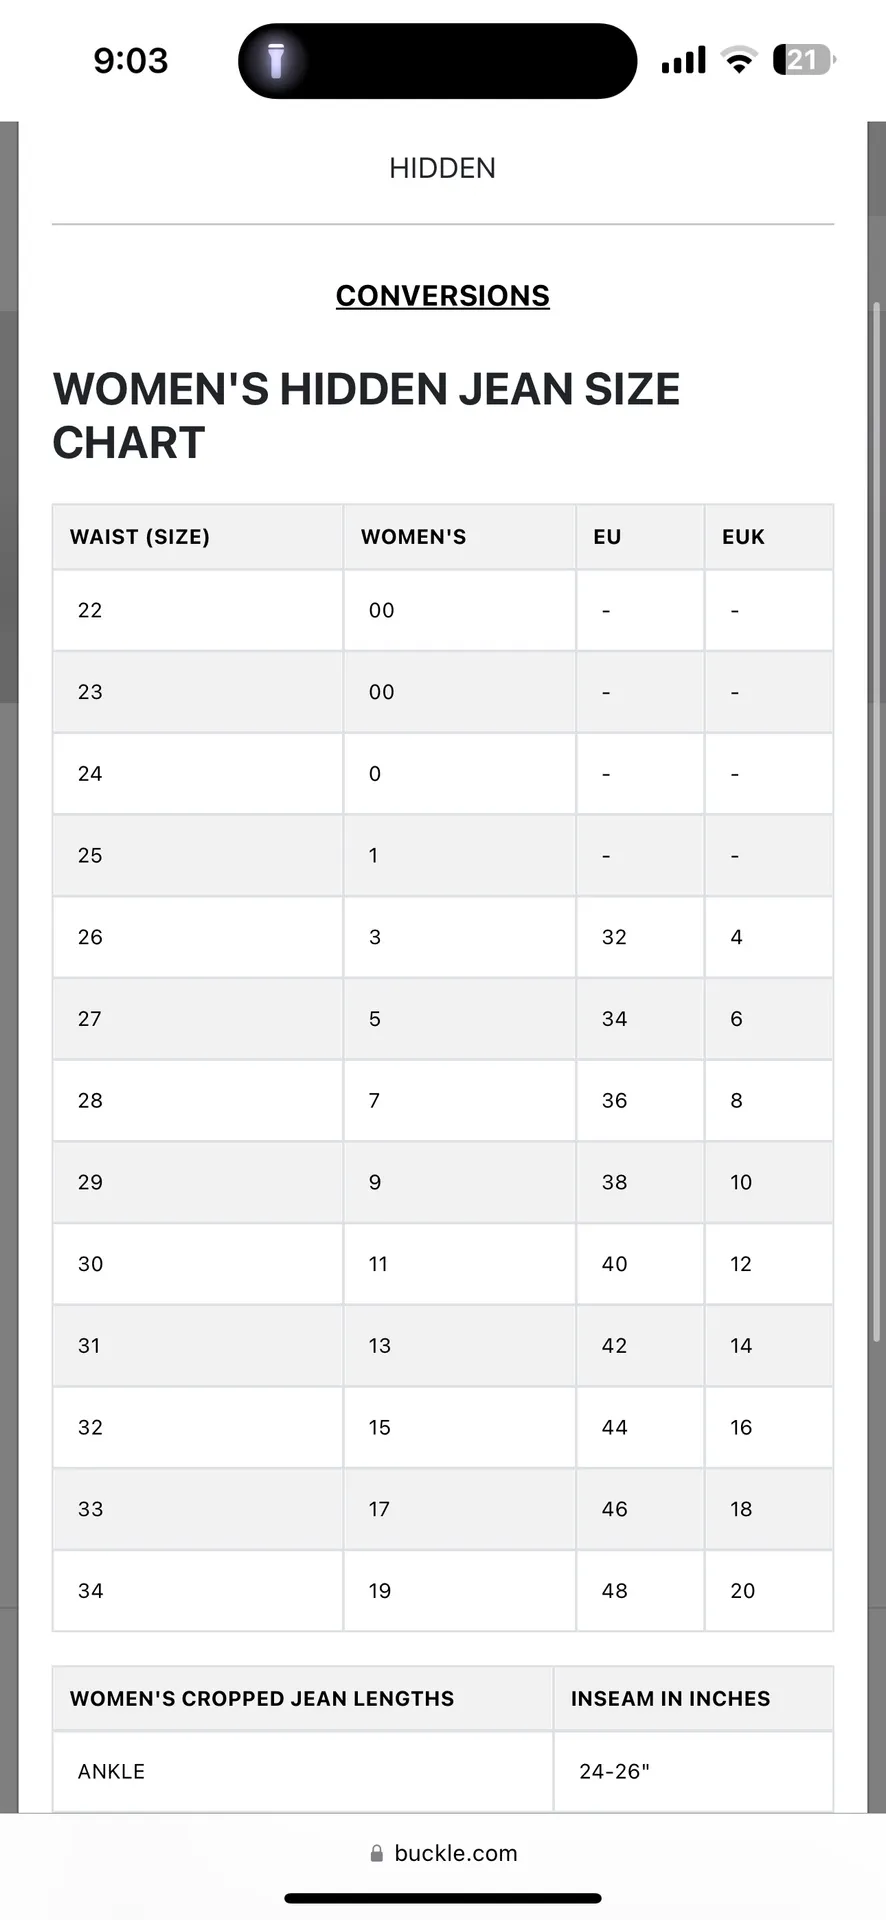Open the CONVERSIONS link
886x1920 pixels.
click(442, 296)
